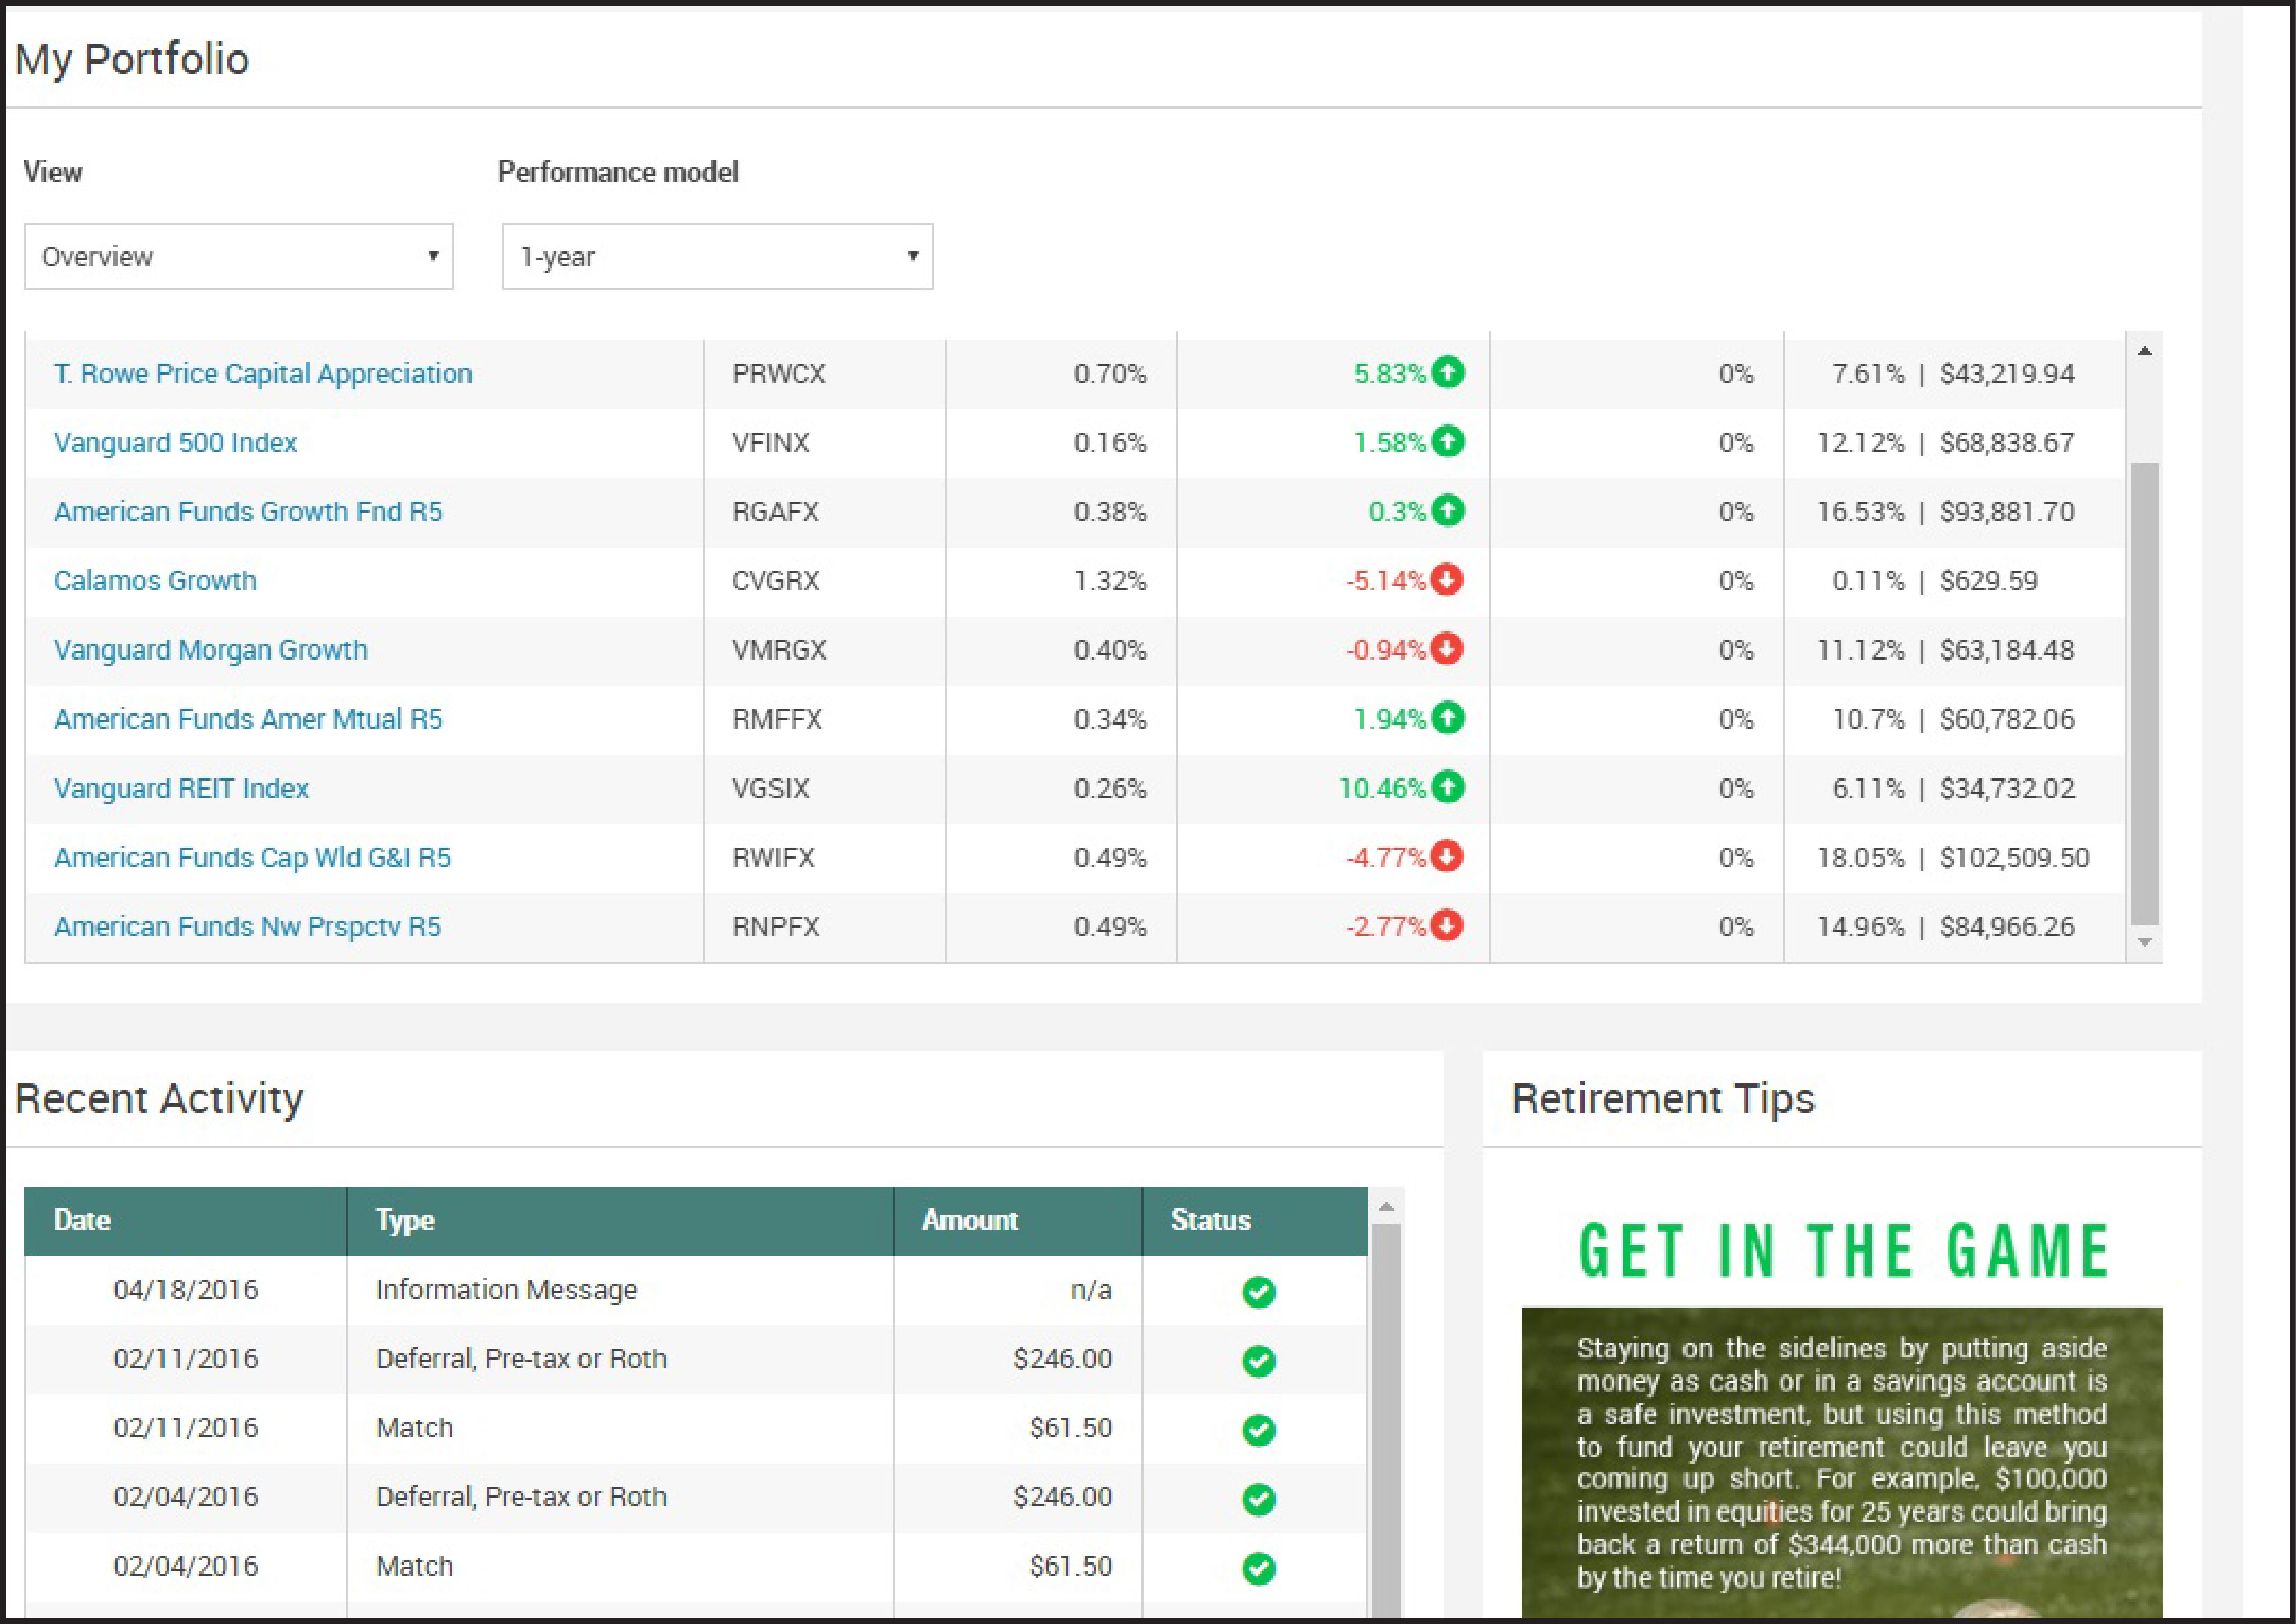Click the Get In The Game tip image
Screen dimensions: 2296x1624
(x=1842, y=1463)
